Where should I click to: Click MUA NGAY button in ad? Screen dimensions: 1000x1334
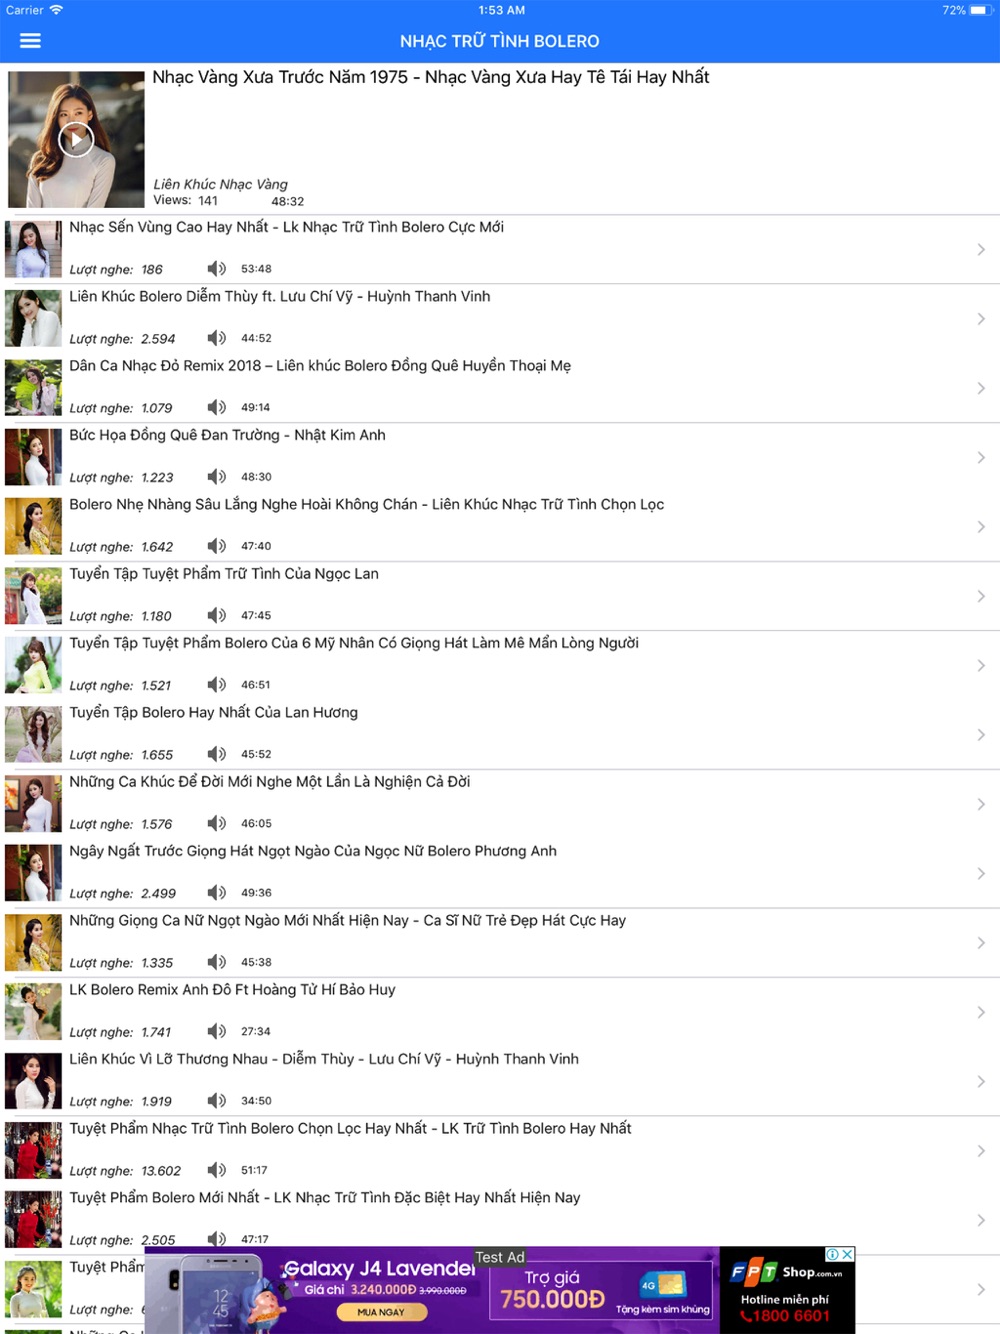(x=381, y=1312)
